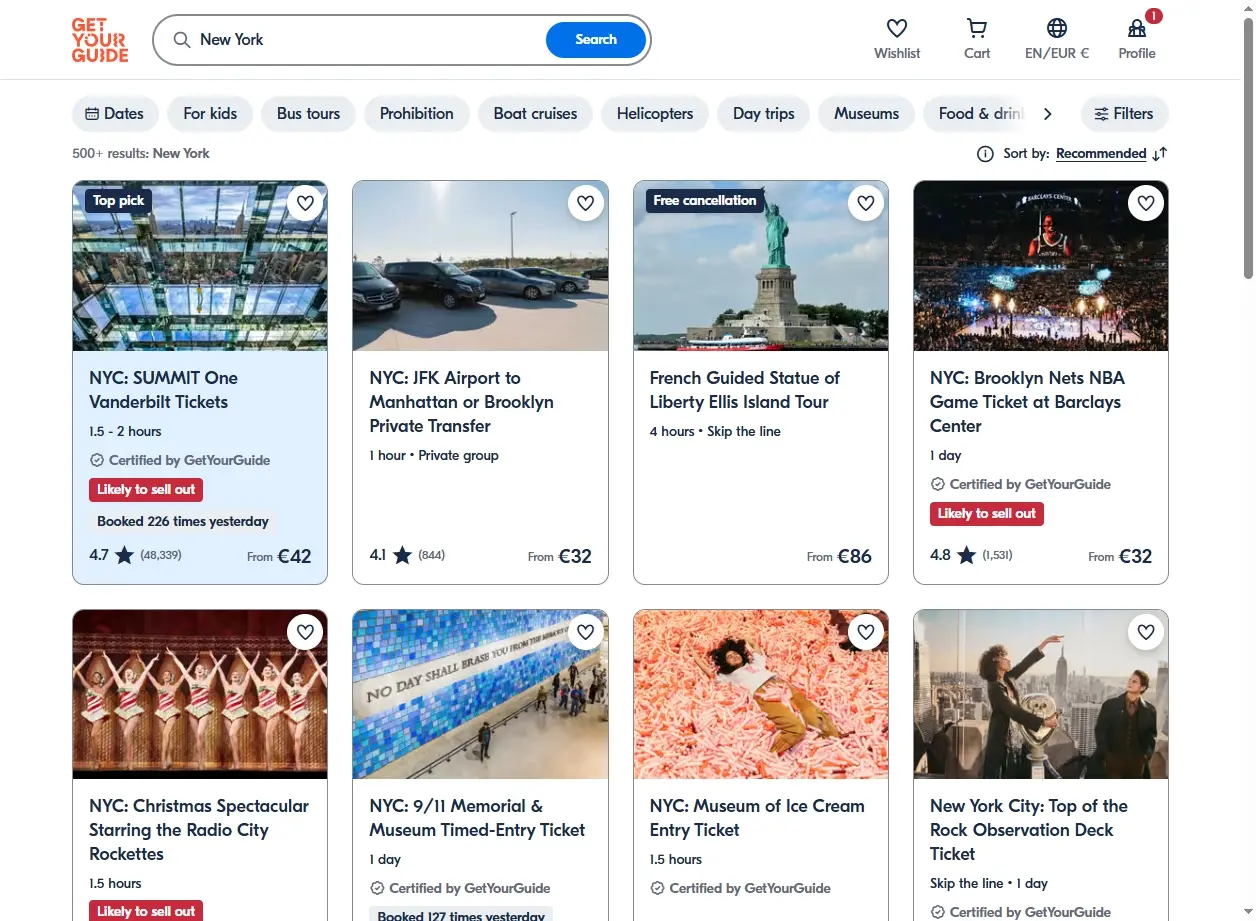
Task: Open the Dates filter picker
Action: point(115,114)
